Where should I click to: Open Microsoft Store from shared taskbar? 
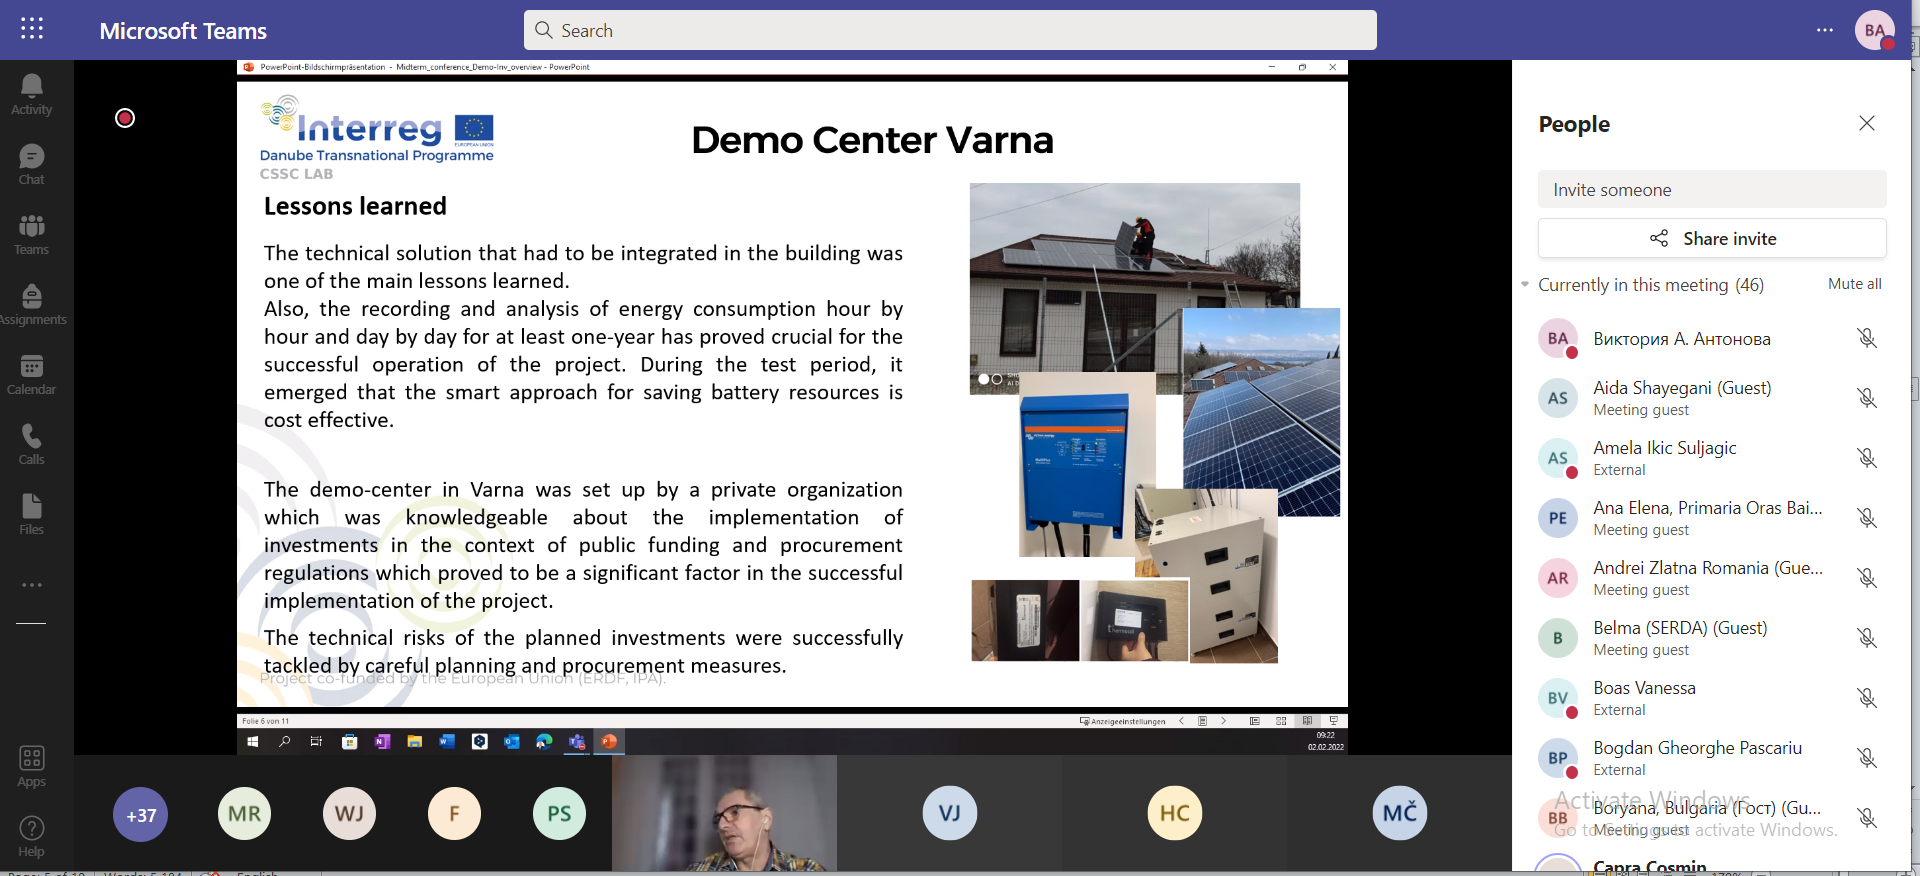pos(349,741)
